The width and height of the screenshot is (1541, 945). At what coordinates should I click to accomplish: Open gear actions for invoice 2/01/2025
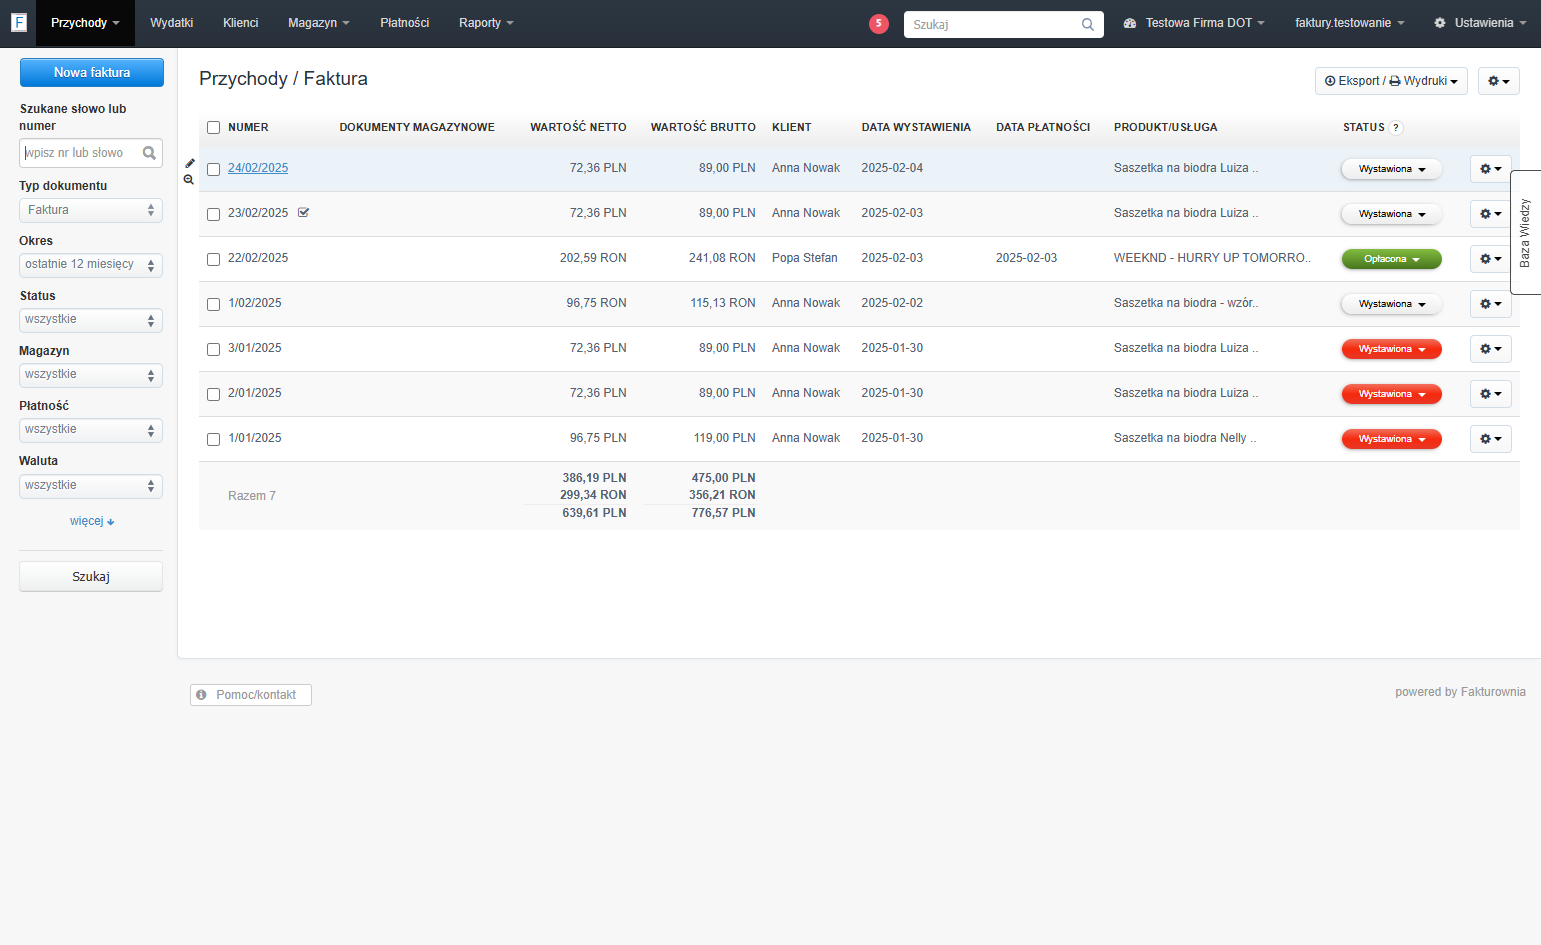pos(1491,394)
